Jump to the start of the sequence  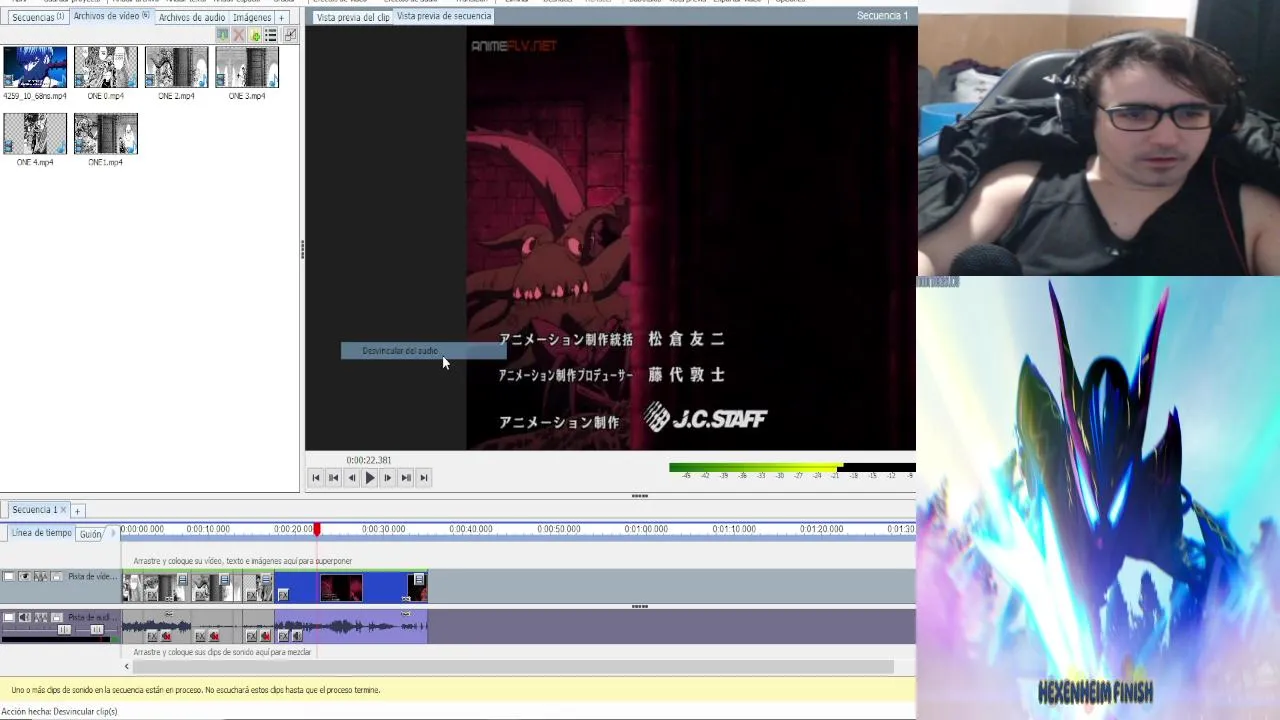click(316, 478)
